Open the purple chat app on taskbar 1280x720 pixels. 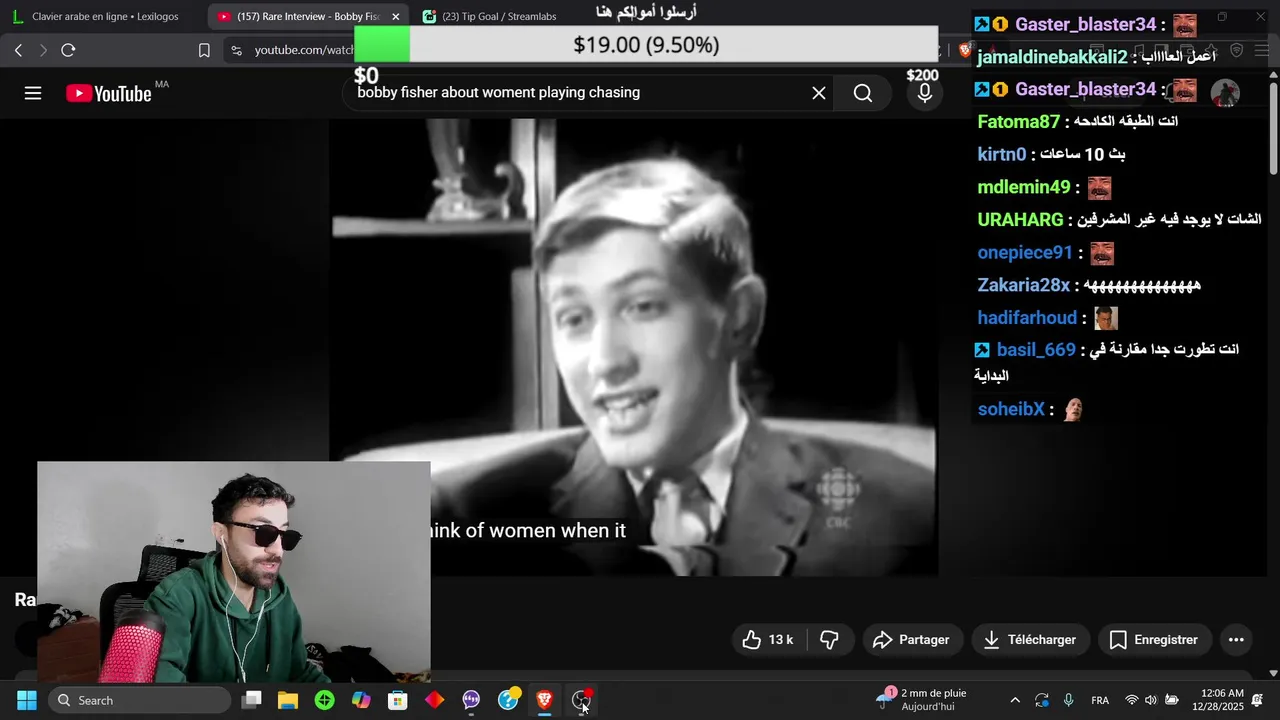point(471,700)
